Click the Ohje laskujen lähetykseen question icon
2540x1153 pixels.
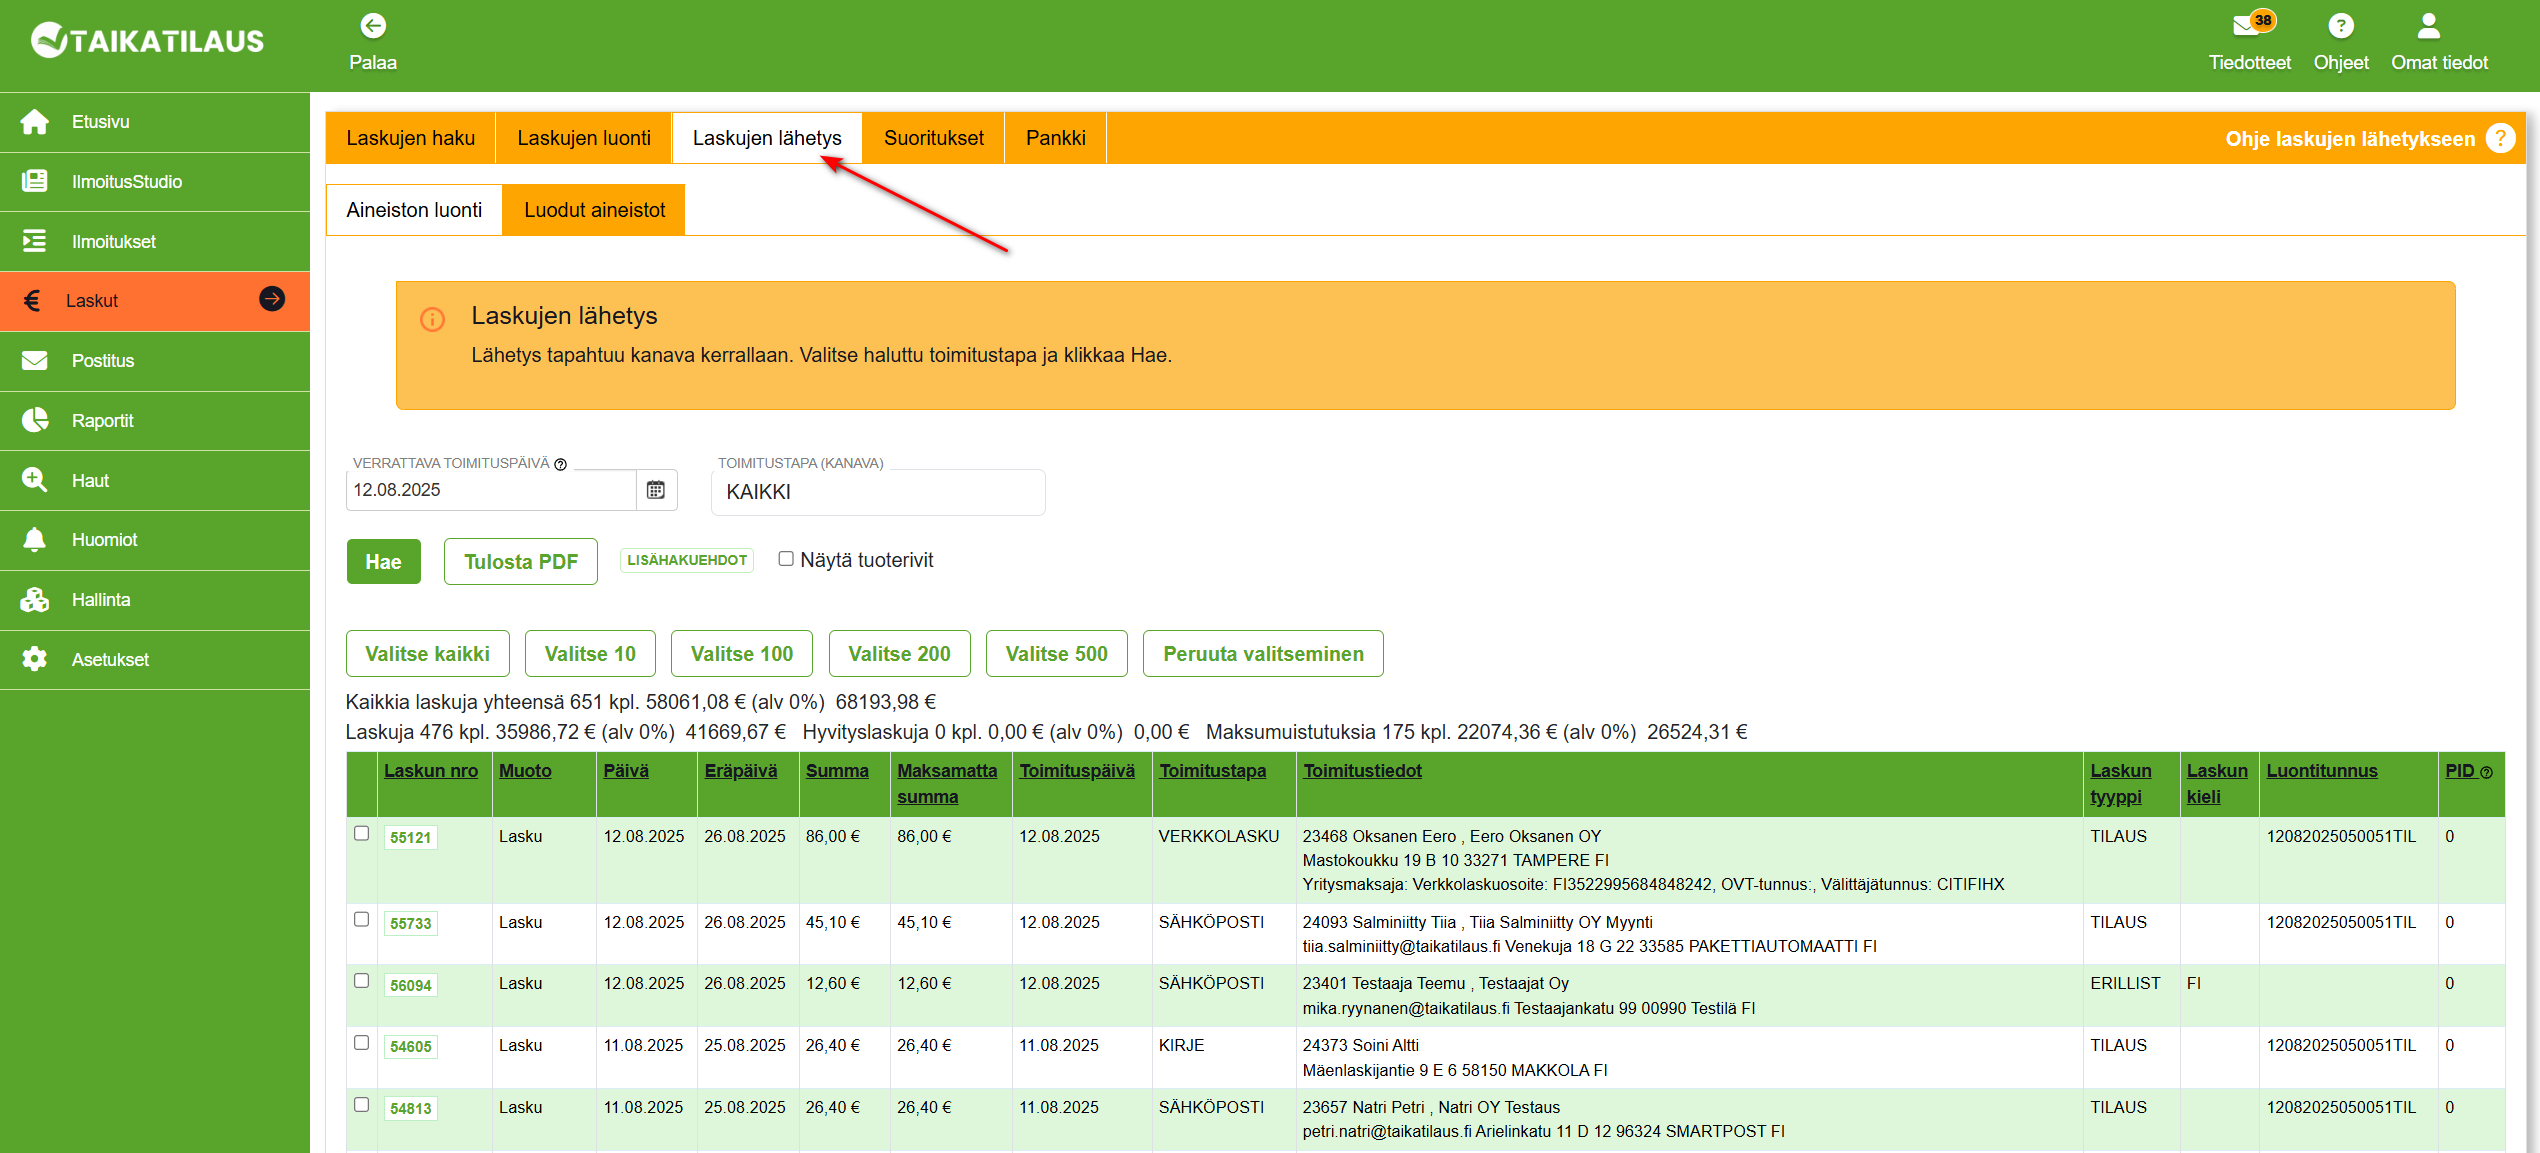[x=2500, y=138]
